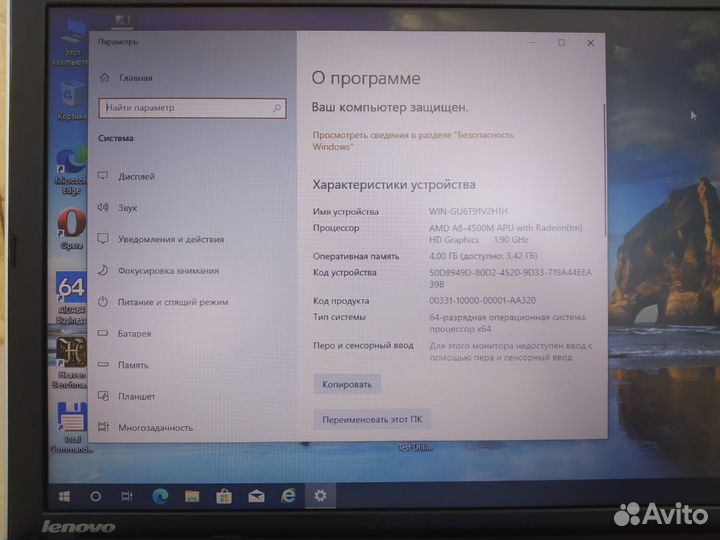The image size is (720, 540).
Task: Click the notifications icon beside Уведомления
Action: (103, 238)
